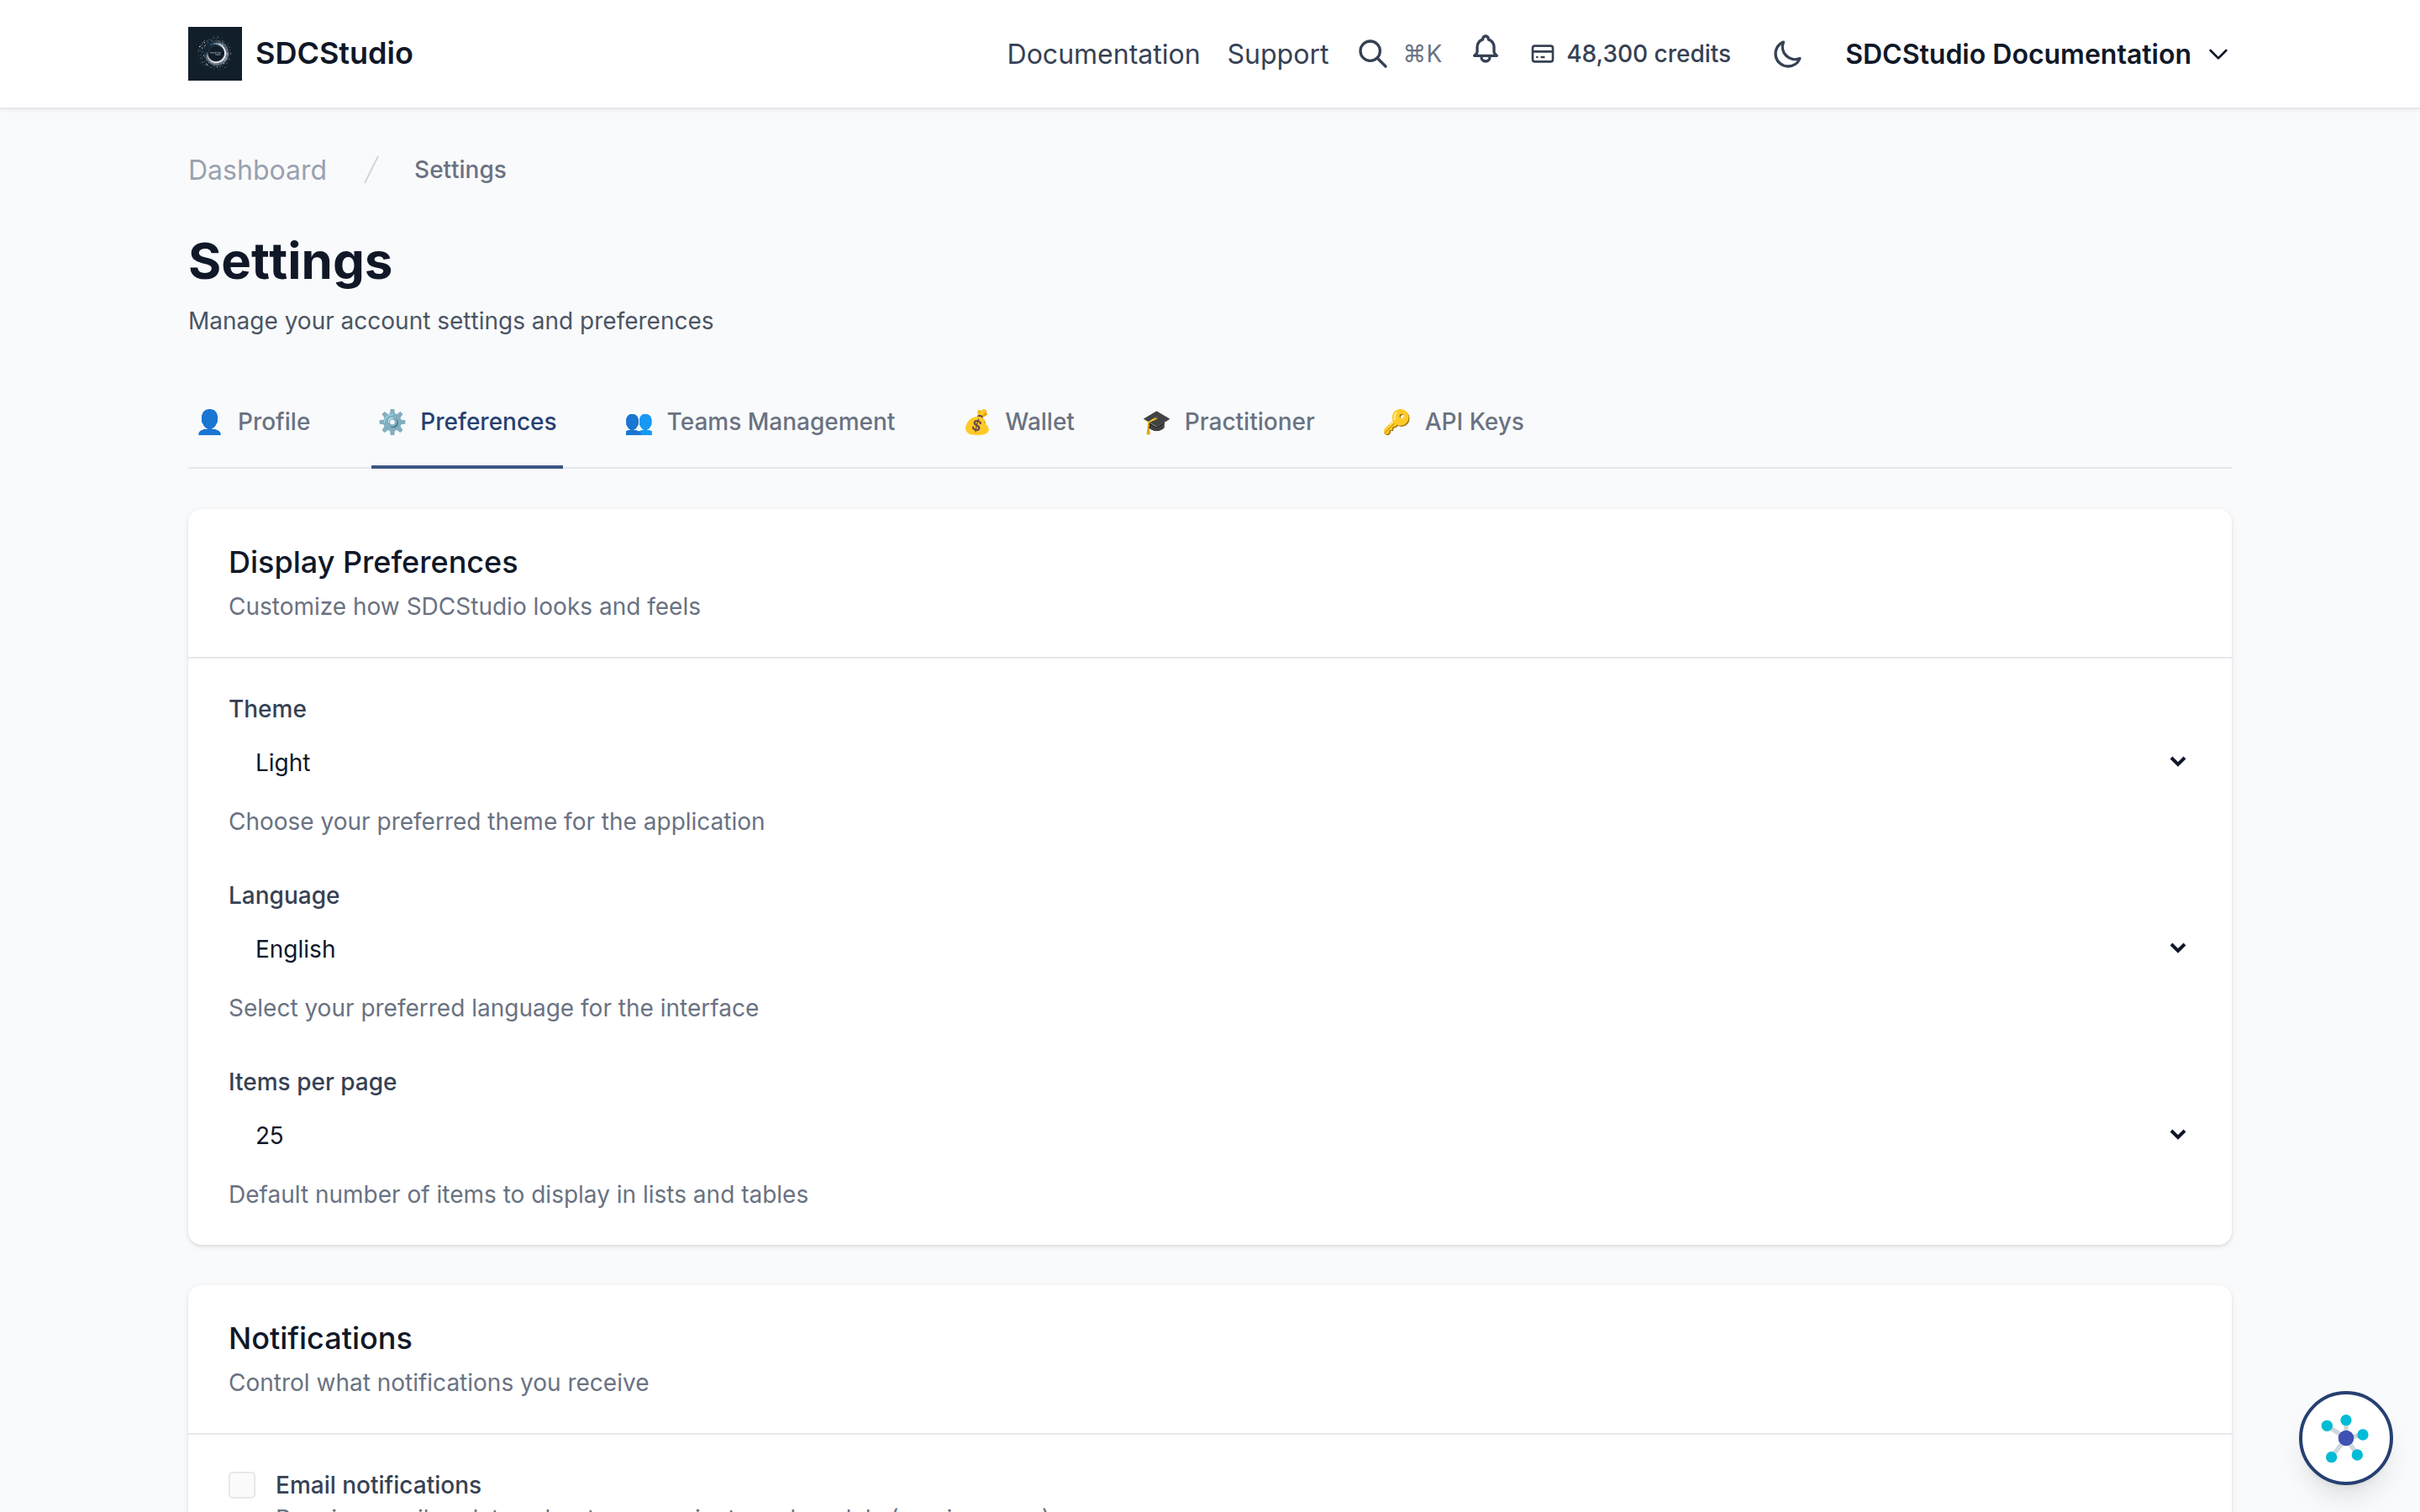2420x1512 pixels.
Task: Click the Profile tab person icon
Action: [x=209, y=422]
